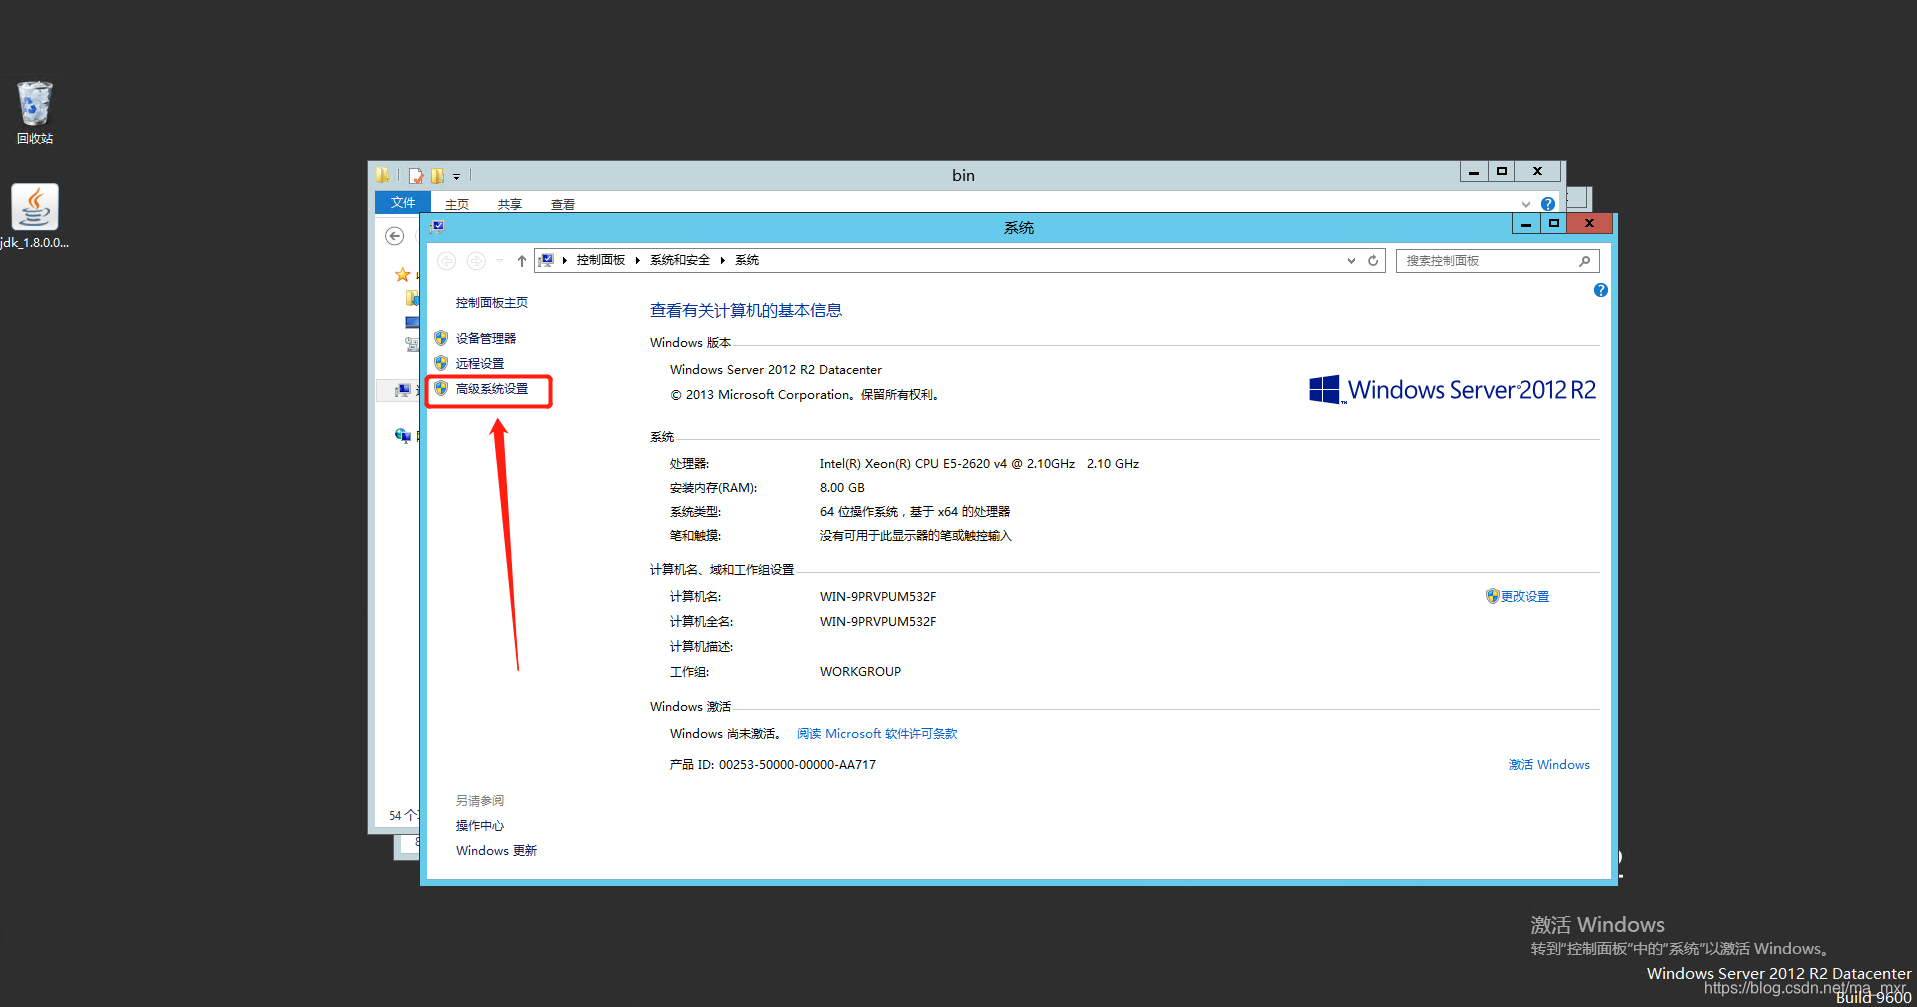Expand the ribbon chevron in bin window
Screen dimensions: 1917x1007
coord(1526,203)
